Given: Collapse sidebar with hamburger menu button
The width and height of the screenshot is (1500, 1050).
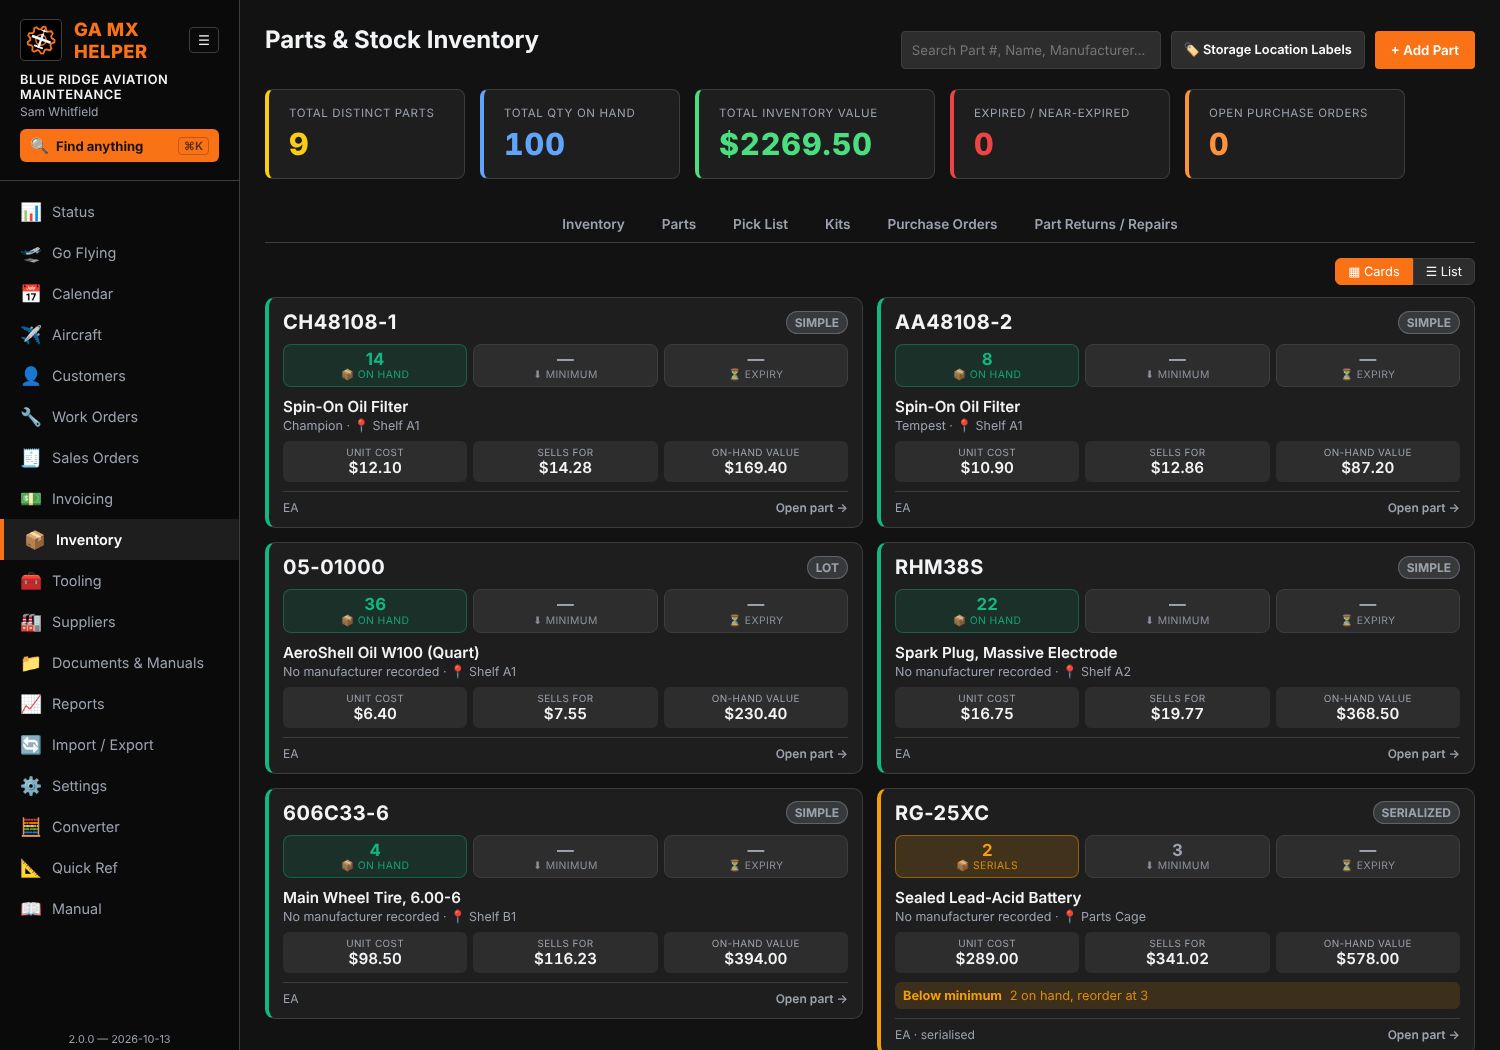Looking at the screenshot, I should 204,40.
